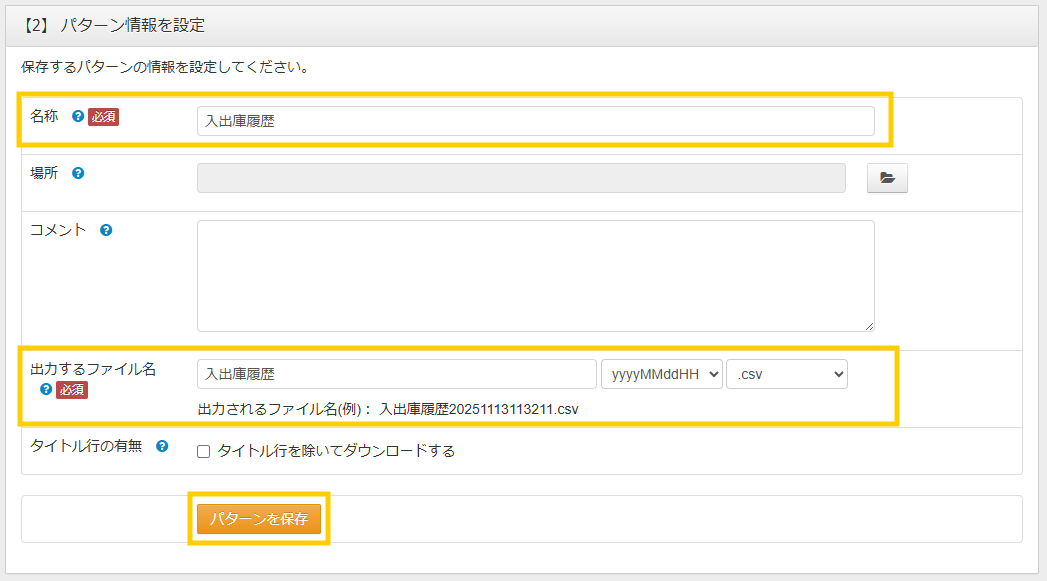1047x581 pixels.
Task: Click the 必須 badge under 出力するファイル名
Action: click(x=72, y=390)
